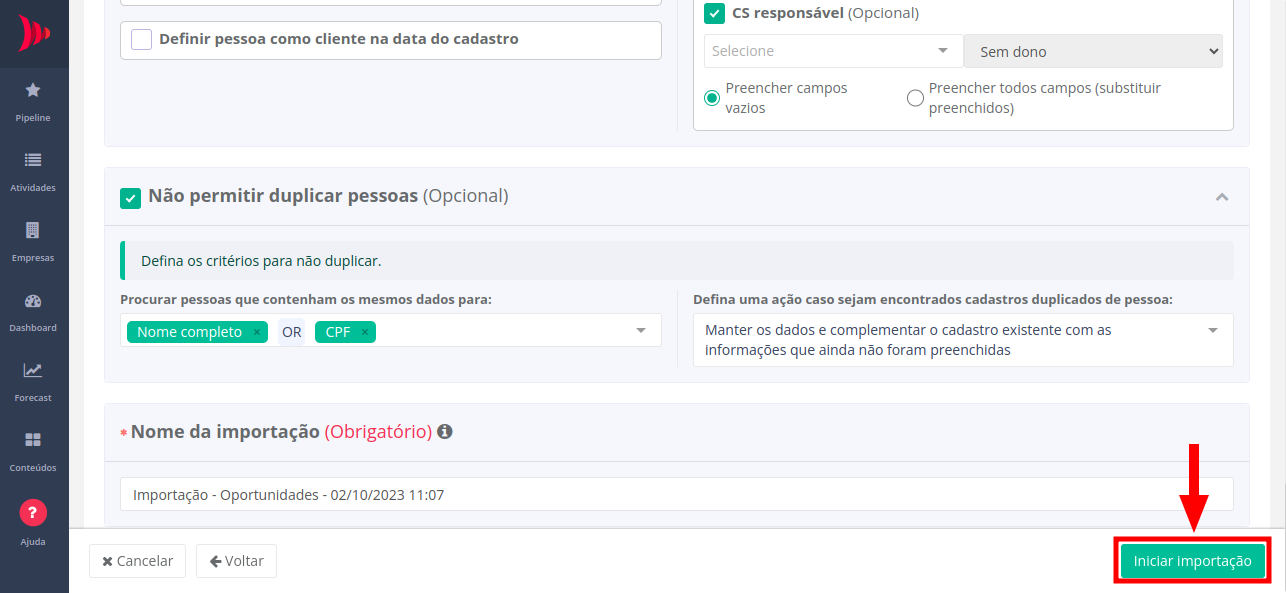This screenshot has width=1286, height=593.
Task: Open the Dashboard gauge icon
Action: [33, 300]
